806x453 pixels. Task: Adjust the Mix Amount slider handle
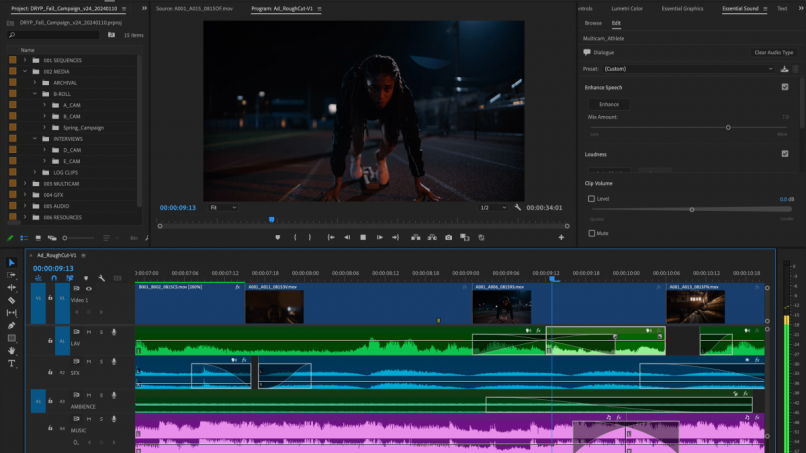point(728,128)
